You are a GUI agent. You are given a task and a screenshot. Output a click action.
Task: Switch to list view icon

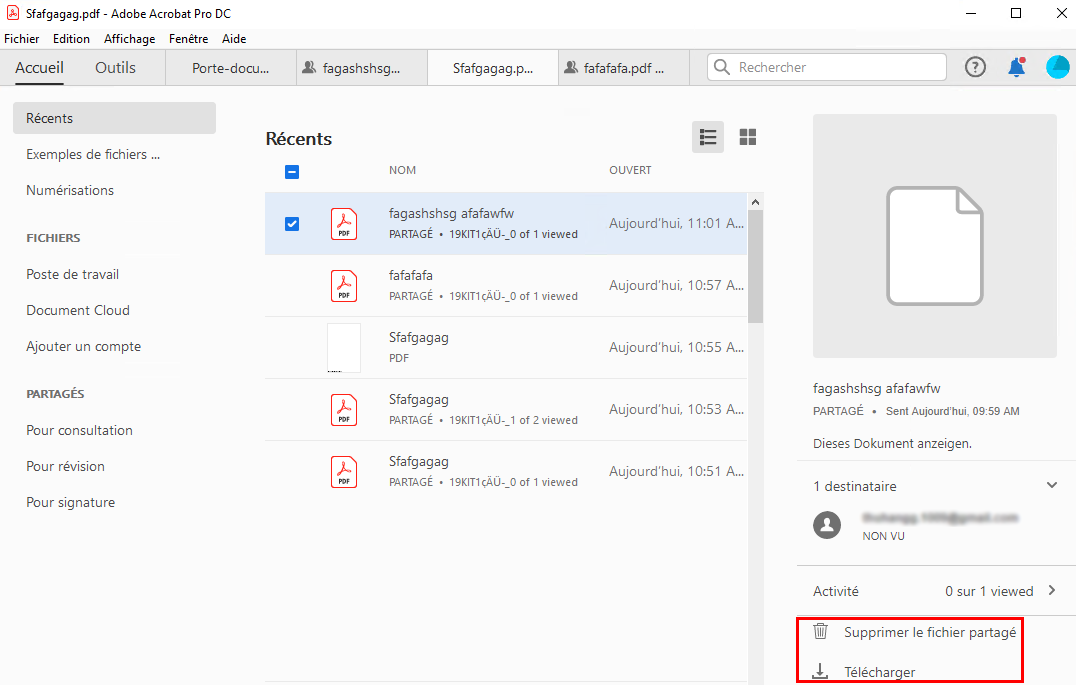tap(707, 137)
